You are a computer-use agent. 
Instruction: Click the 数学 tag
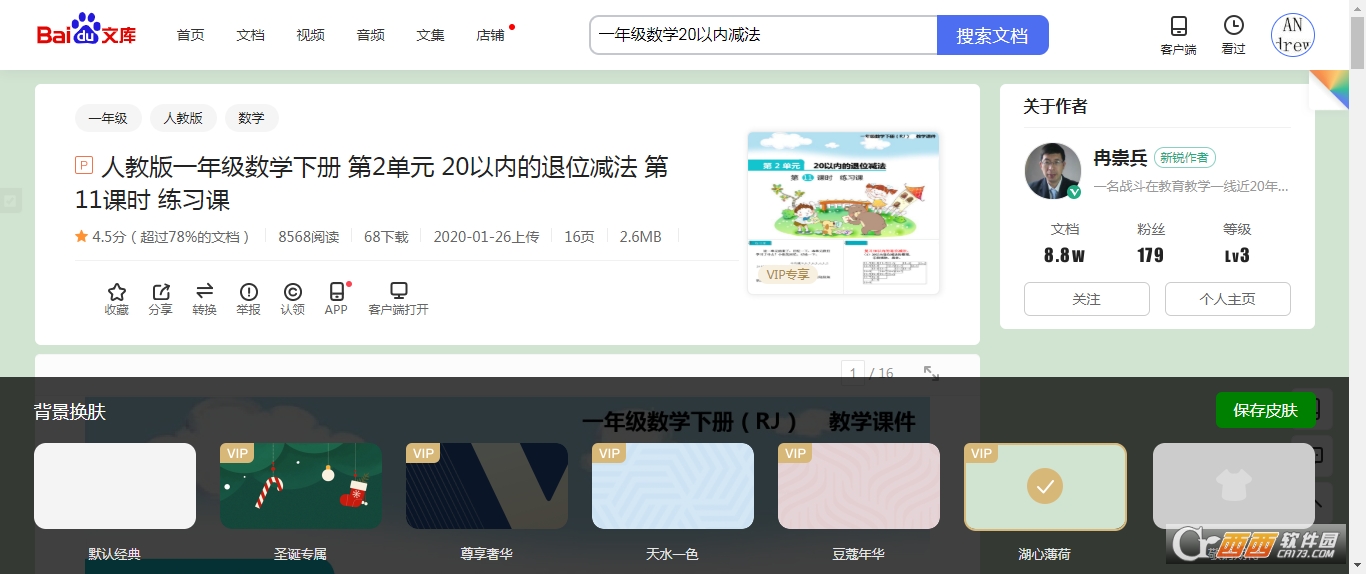pos(252,118)
